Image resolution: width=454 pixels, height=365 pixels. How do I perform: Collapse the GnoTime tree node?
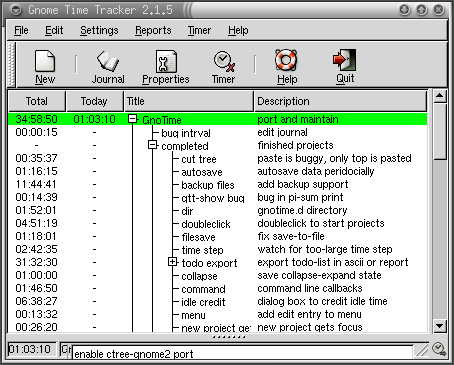133,119
